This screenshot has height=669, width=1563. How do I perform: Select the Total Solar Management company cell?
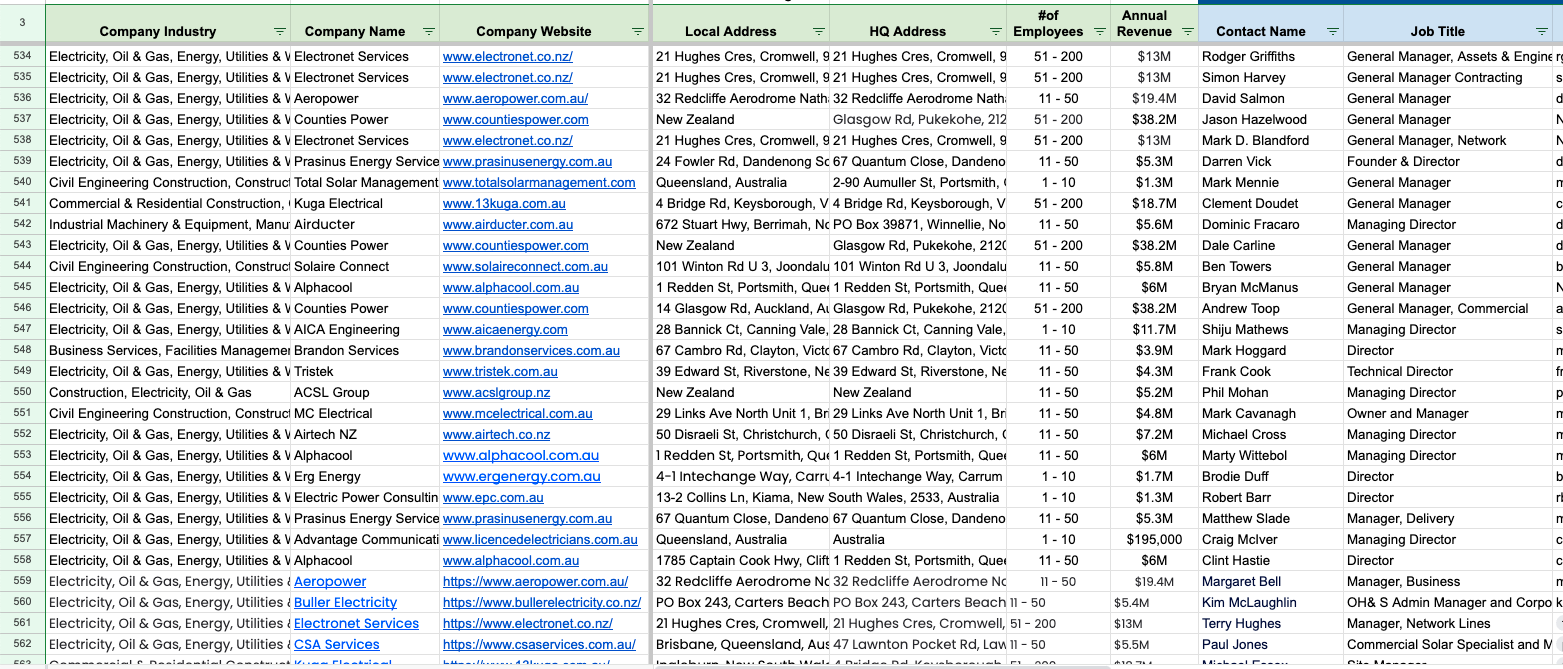365,182
